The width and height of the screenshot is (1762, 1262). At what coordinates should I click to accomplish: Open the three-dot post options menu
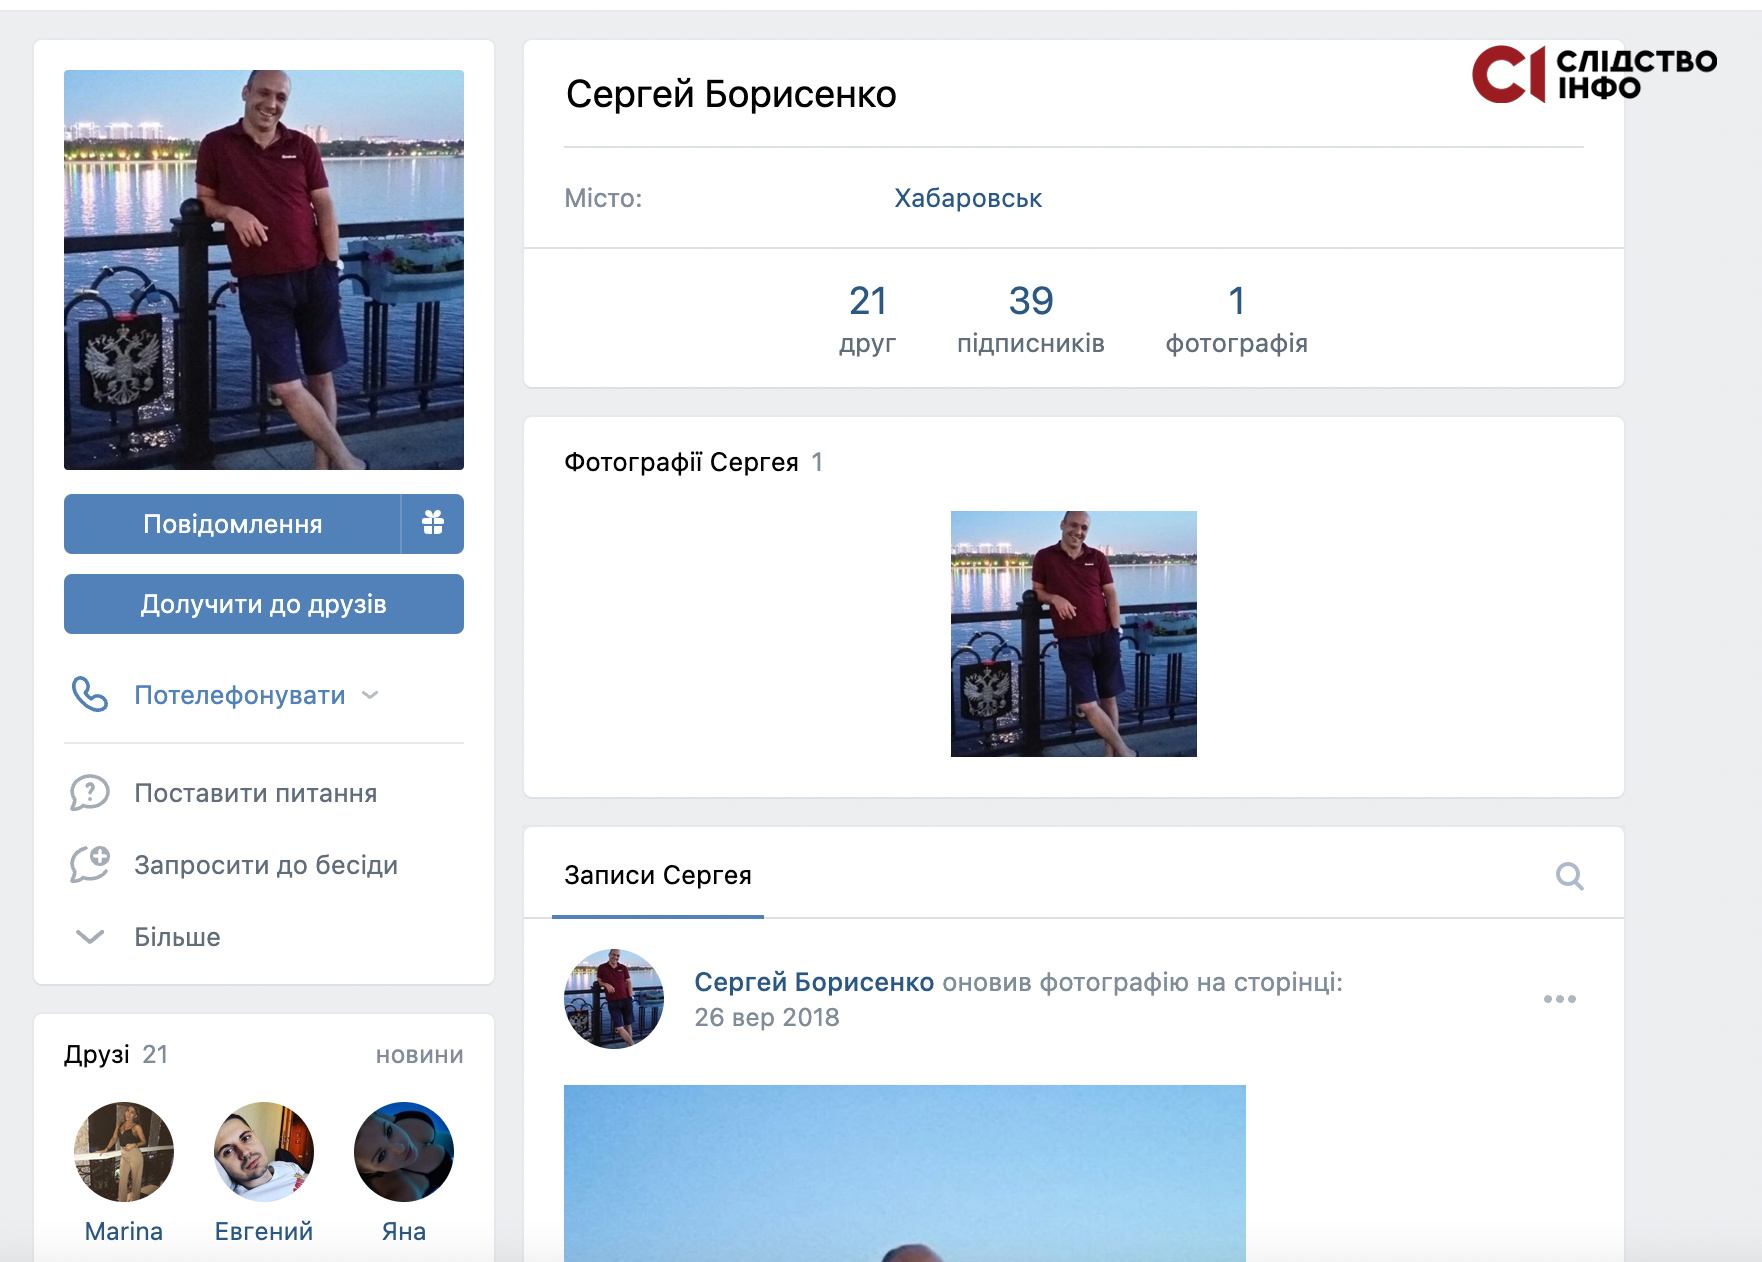point(1559,999)
